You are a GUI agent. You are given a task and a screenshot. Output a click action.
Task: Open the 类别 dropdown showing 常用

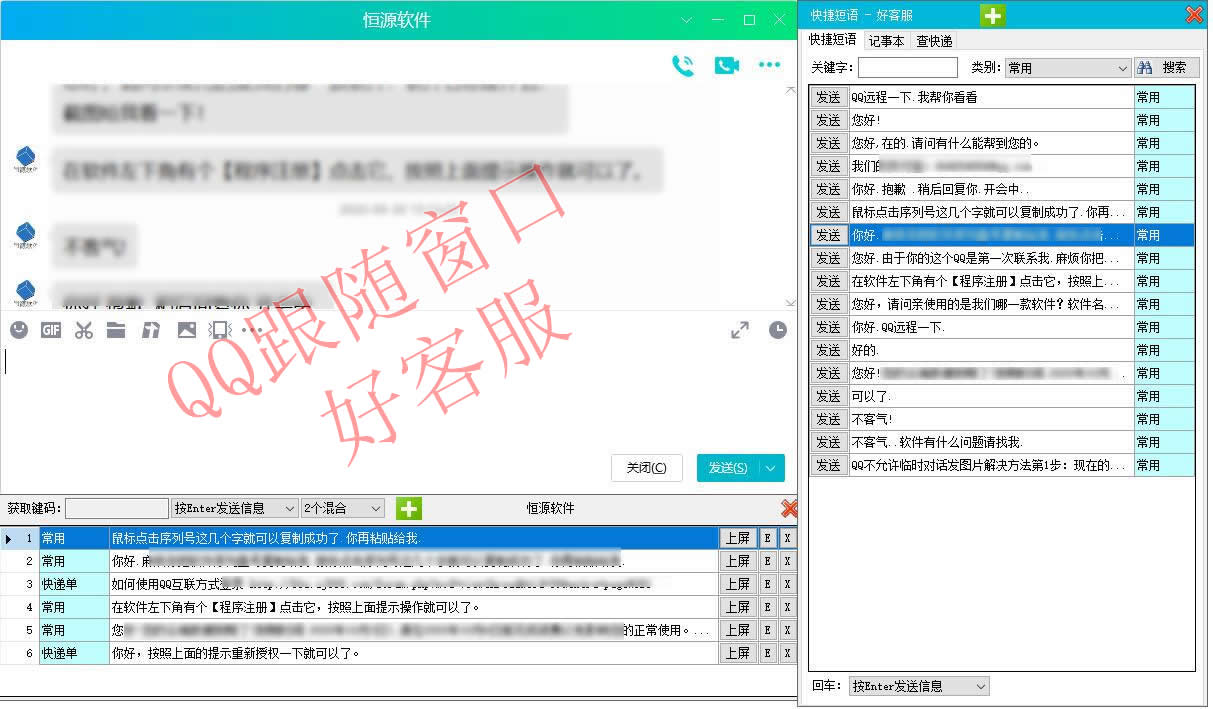1067,68
